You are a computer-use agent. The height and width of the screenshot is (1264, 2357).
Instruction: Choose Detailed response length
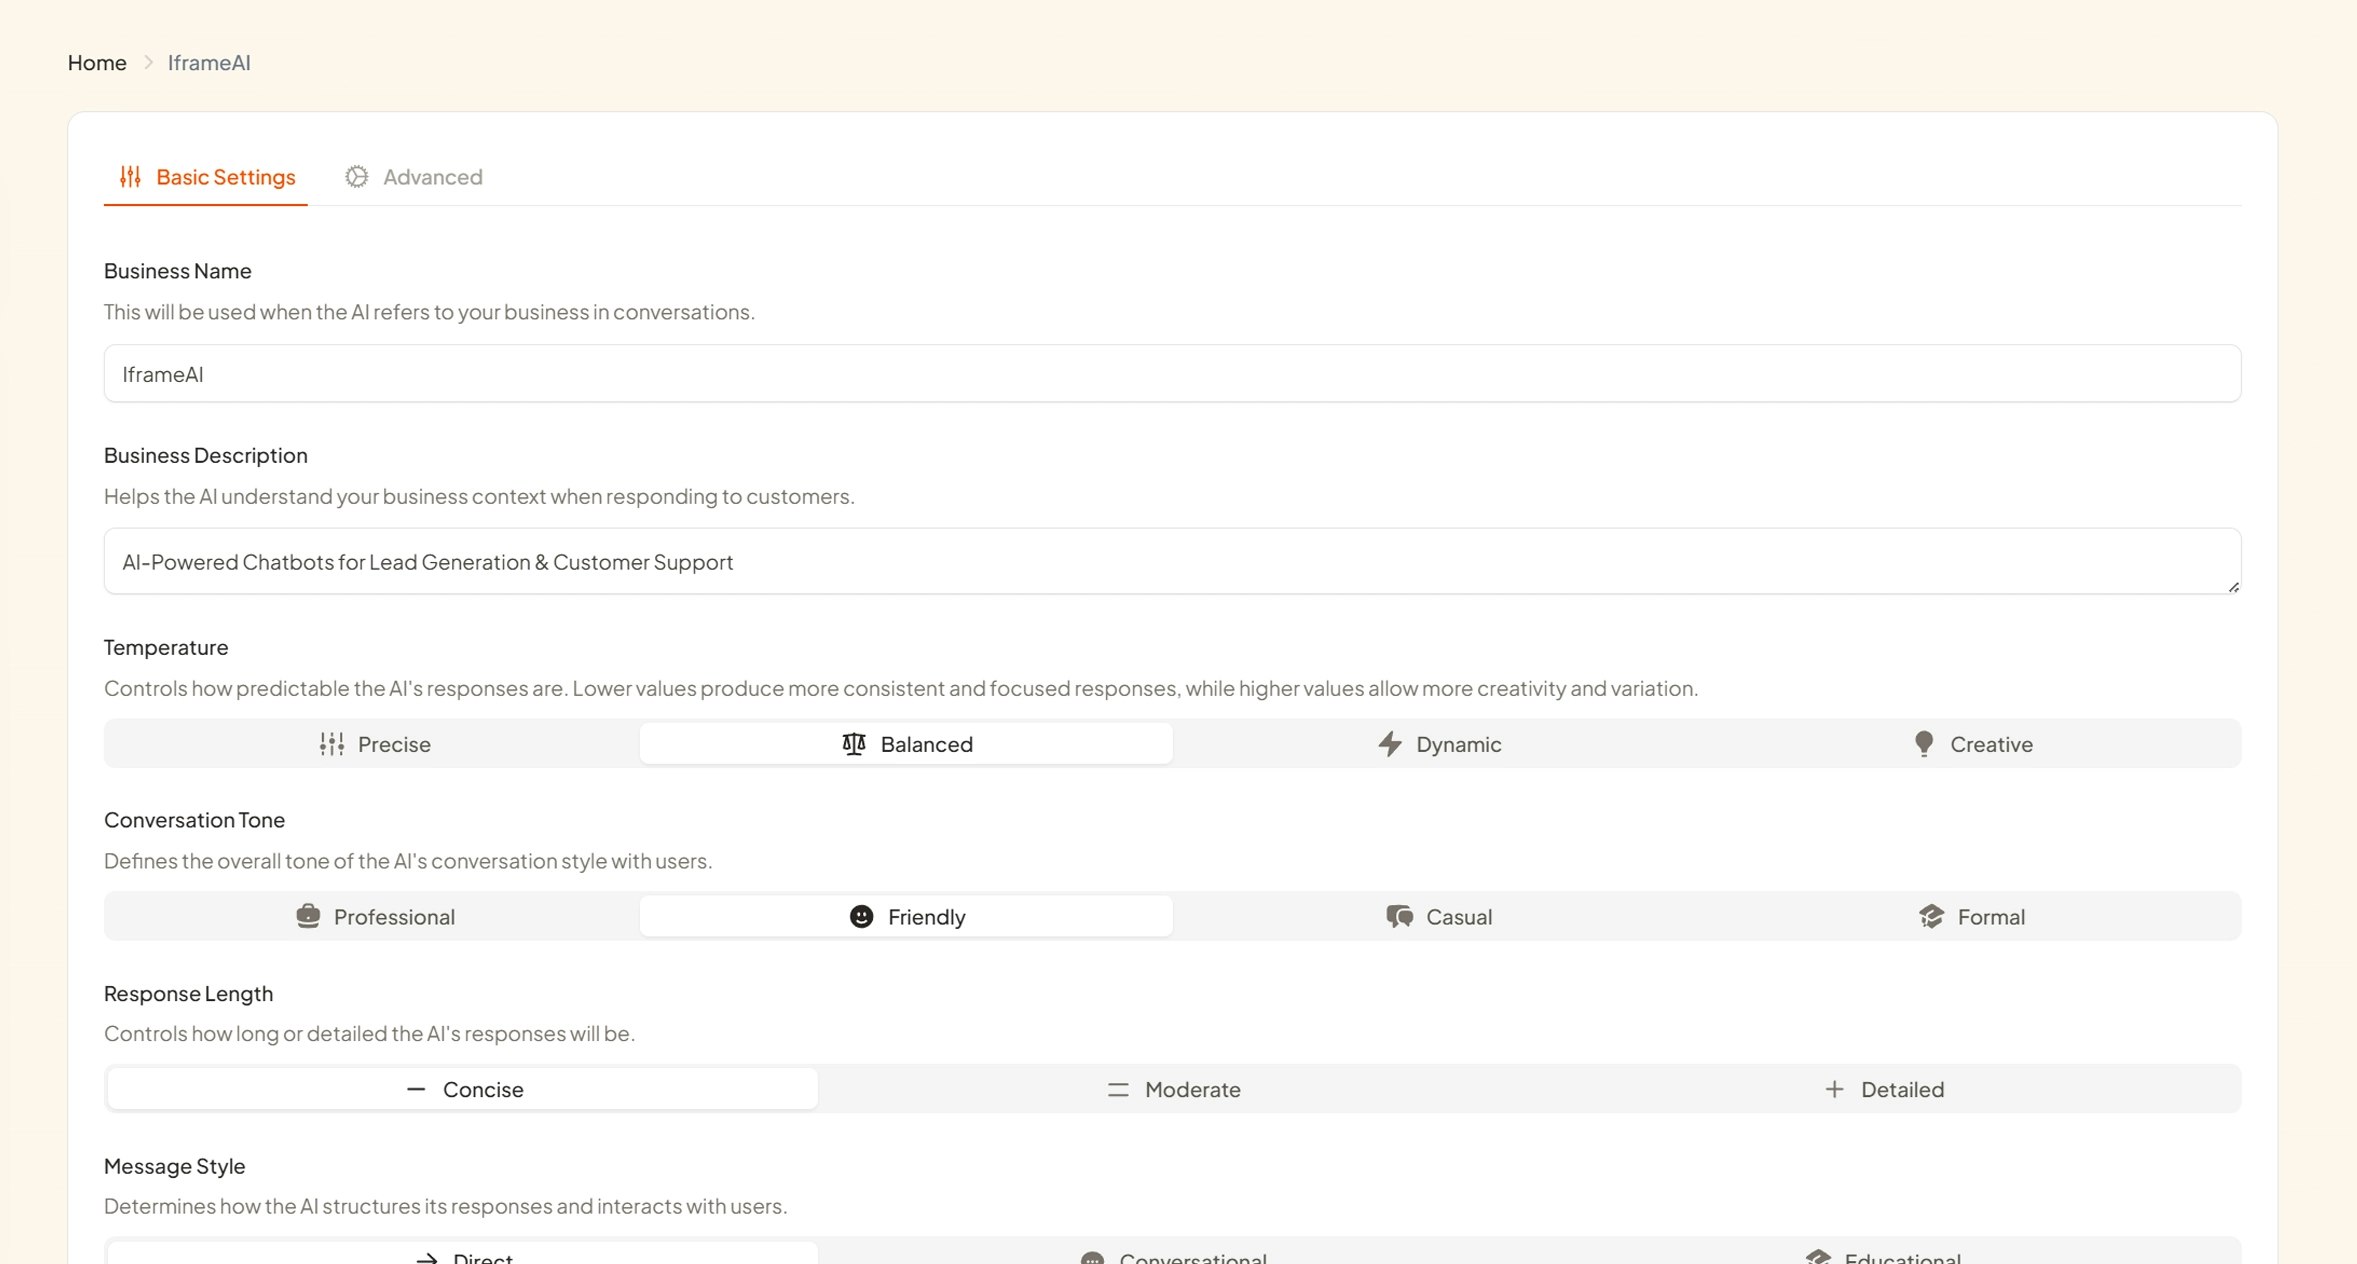(x=1884, y=1089)
